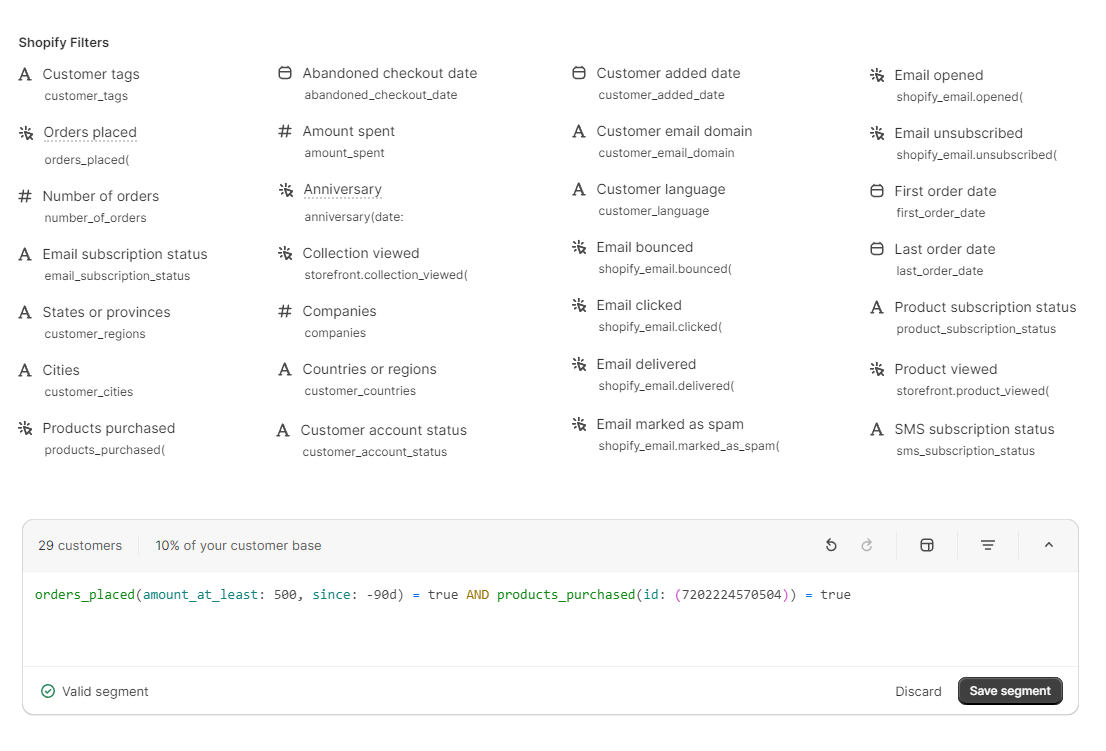Click the 10% of your customer base text

(238, 545)
